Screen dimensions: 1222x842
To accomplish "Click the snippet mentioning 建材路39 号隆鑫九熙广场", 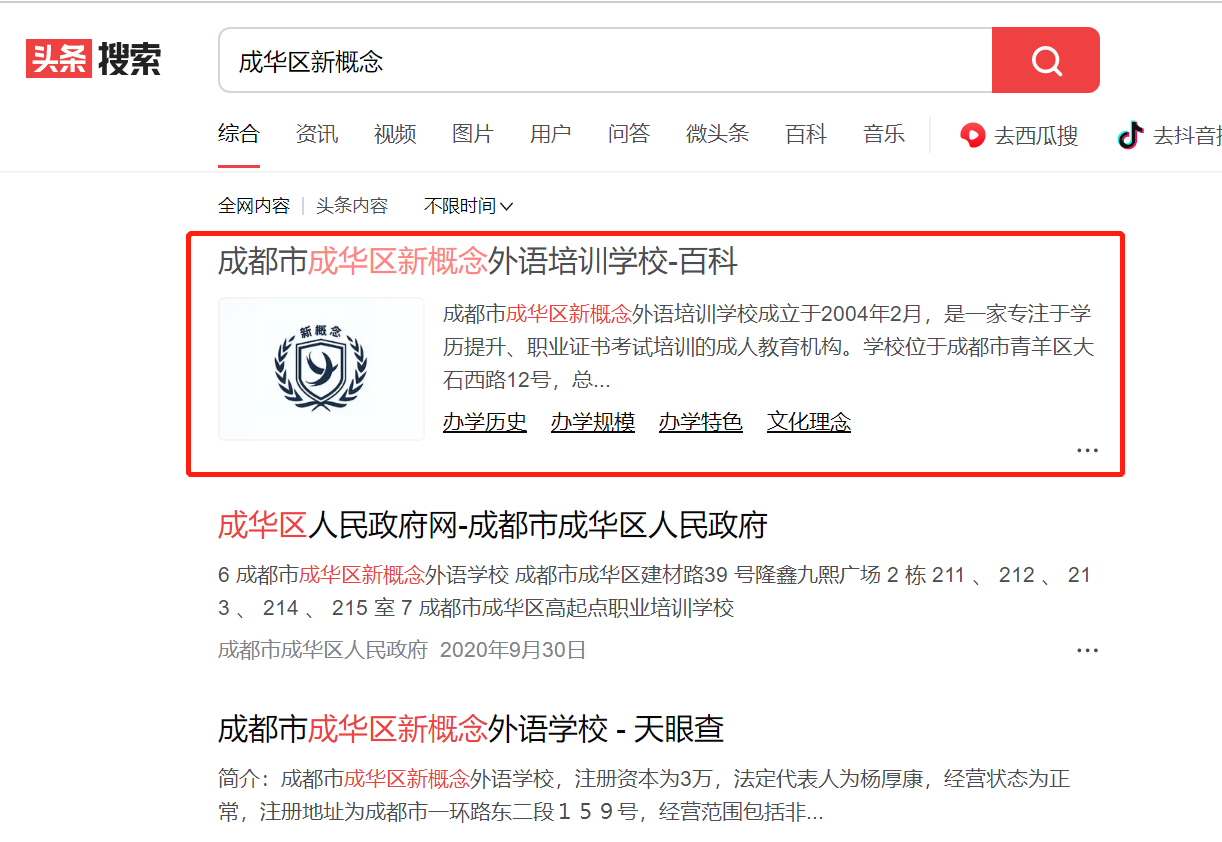I will coord(655,591).
